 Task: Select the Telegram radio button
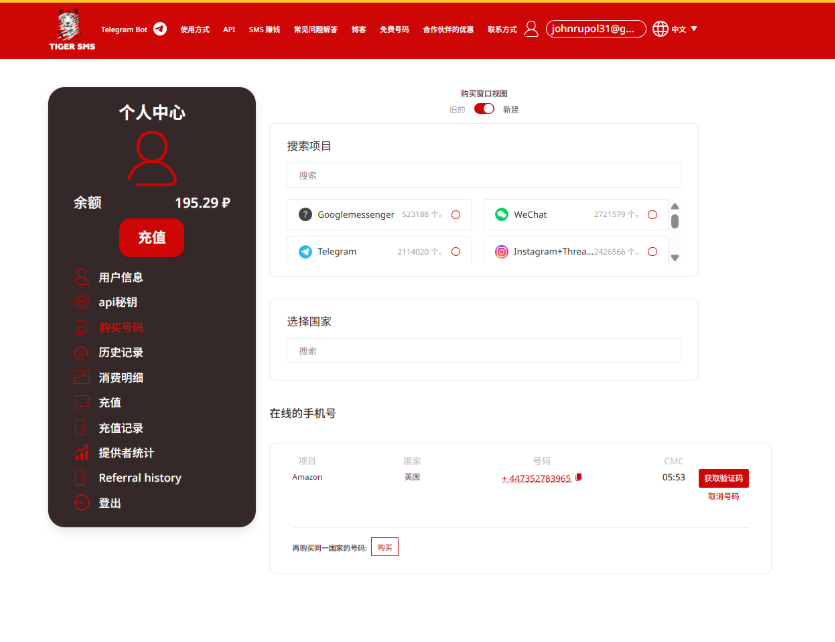pyautogui.click(x=456, y=251)
